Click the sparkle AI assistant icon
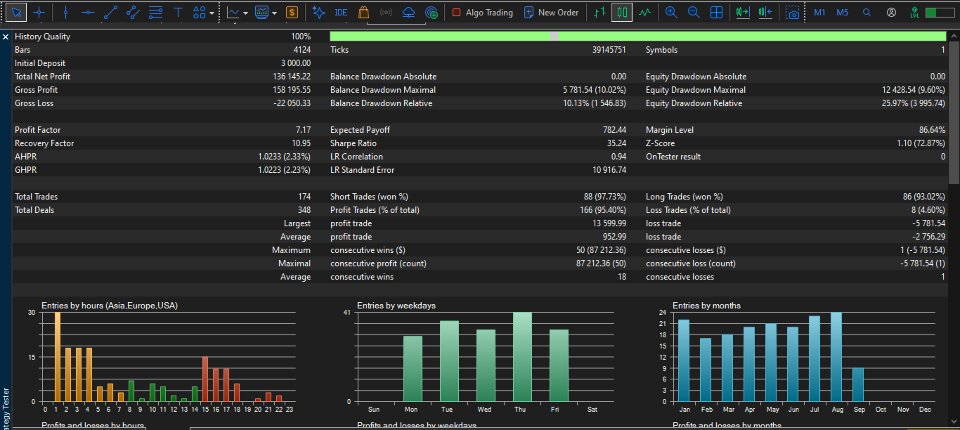 pyautogui.click(x=318, y=12)
